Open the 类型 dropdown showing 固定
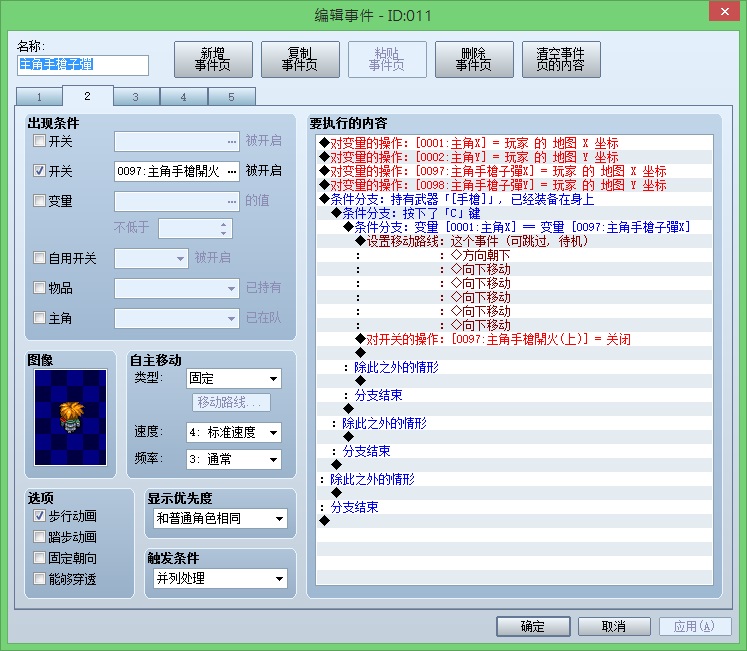This screenshot has height=651, width=747. (233, 378)
